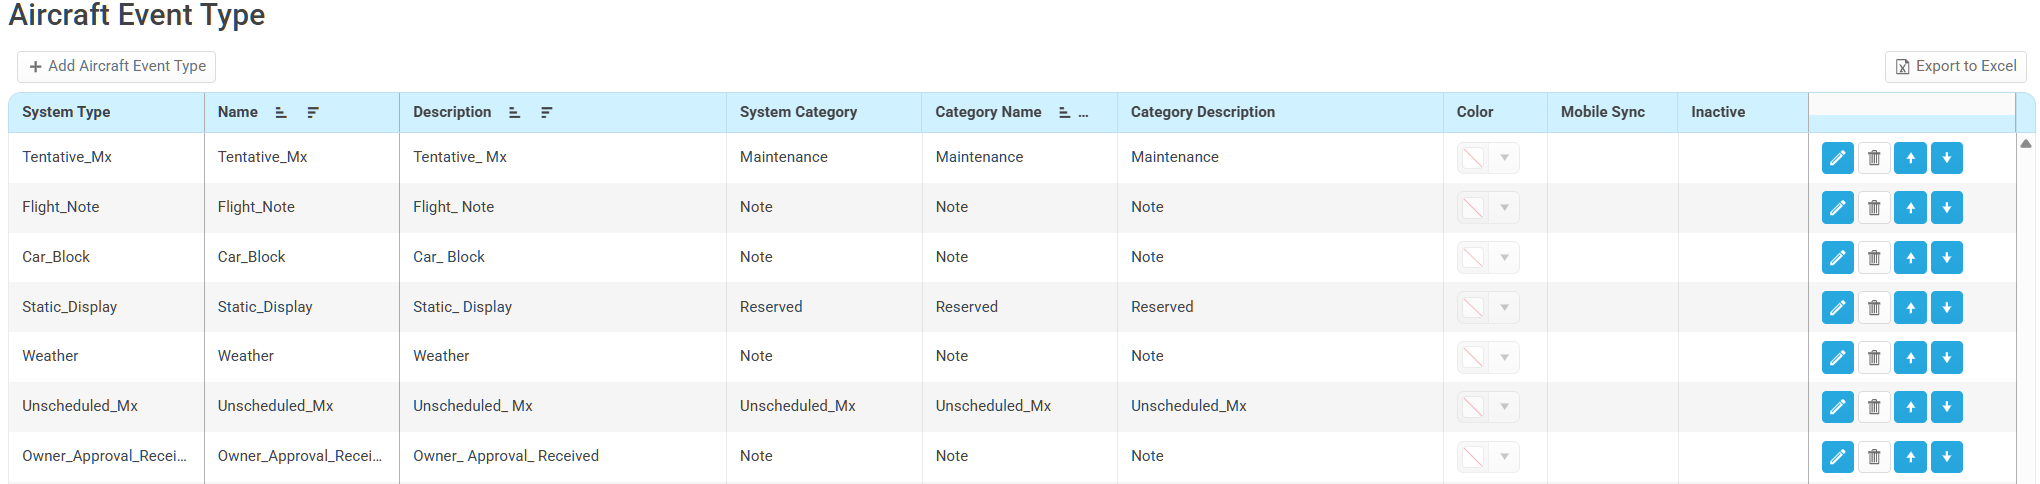Expand color picker arrow in Car_Block row
The width and height of the screenshot is (2040, 484).
(1504, 258)
